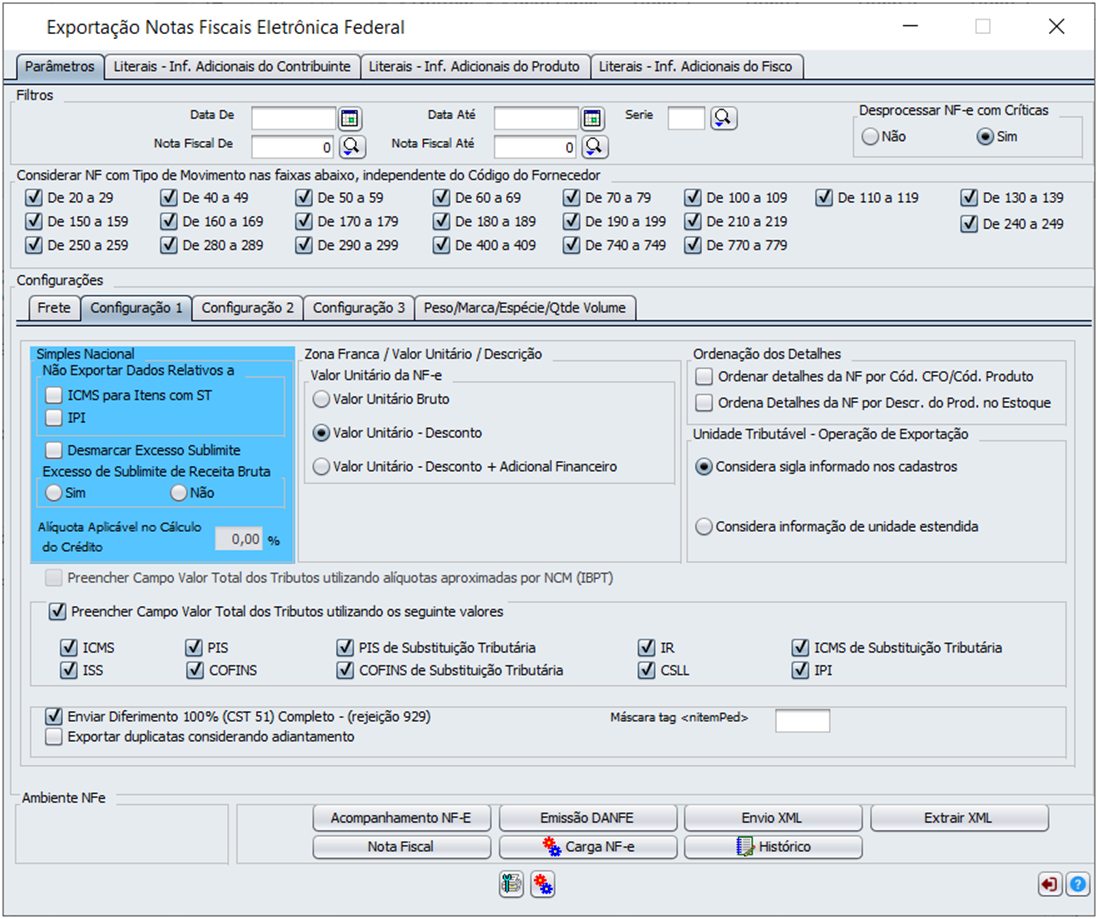The width and height of the screenshot is (1098, 919).
Task: Click the Data Até input field
Action: 536,118
